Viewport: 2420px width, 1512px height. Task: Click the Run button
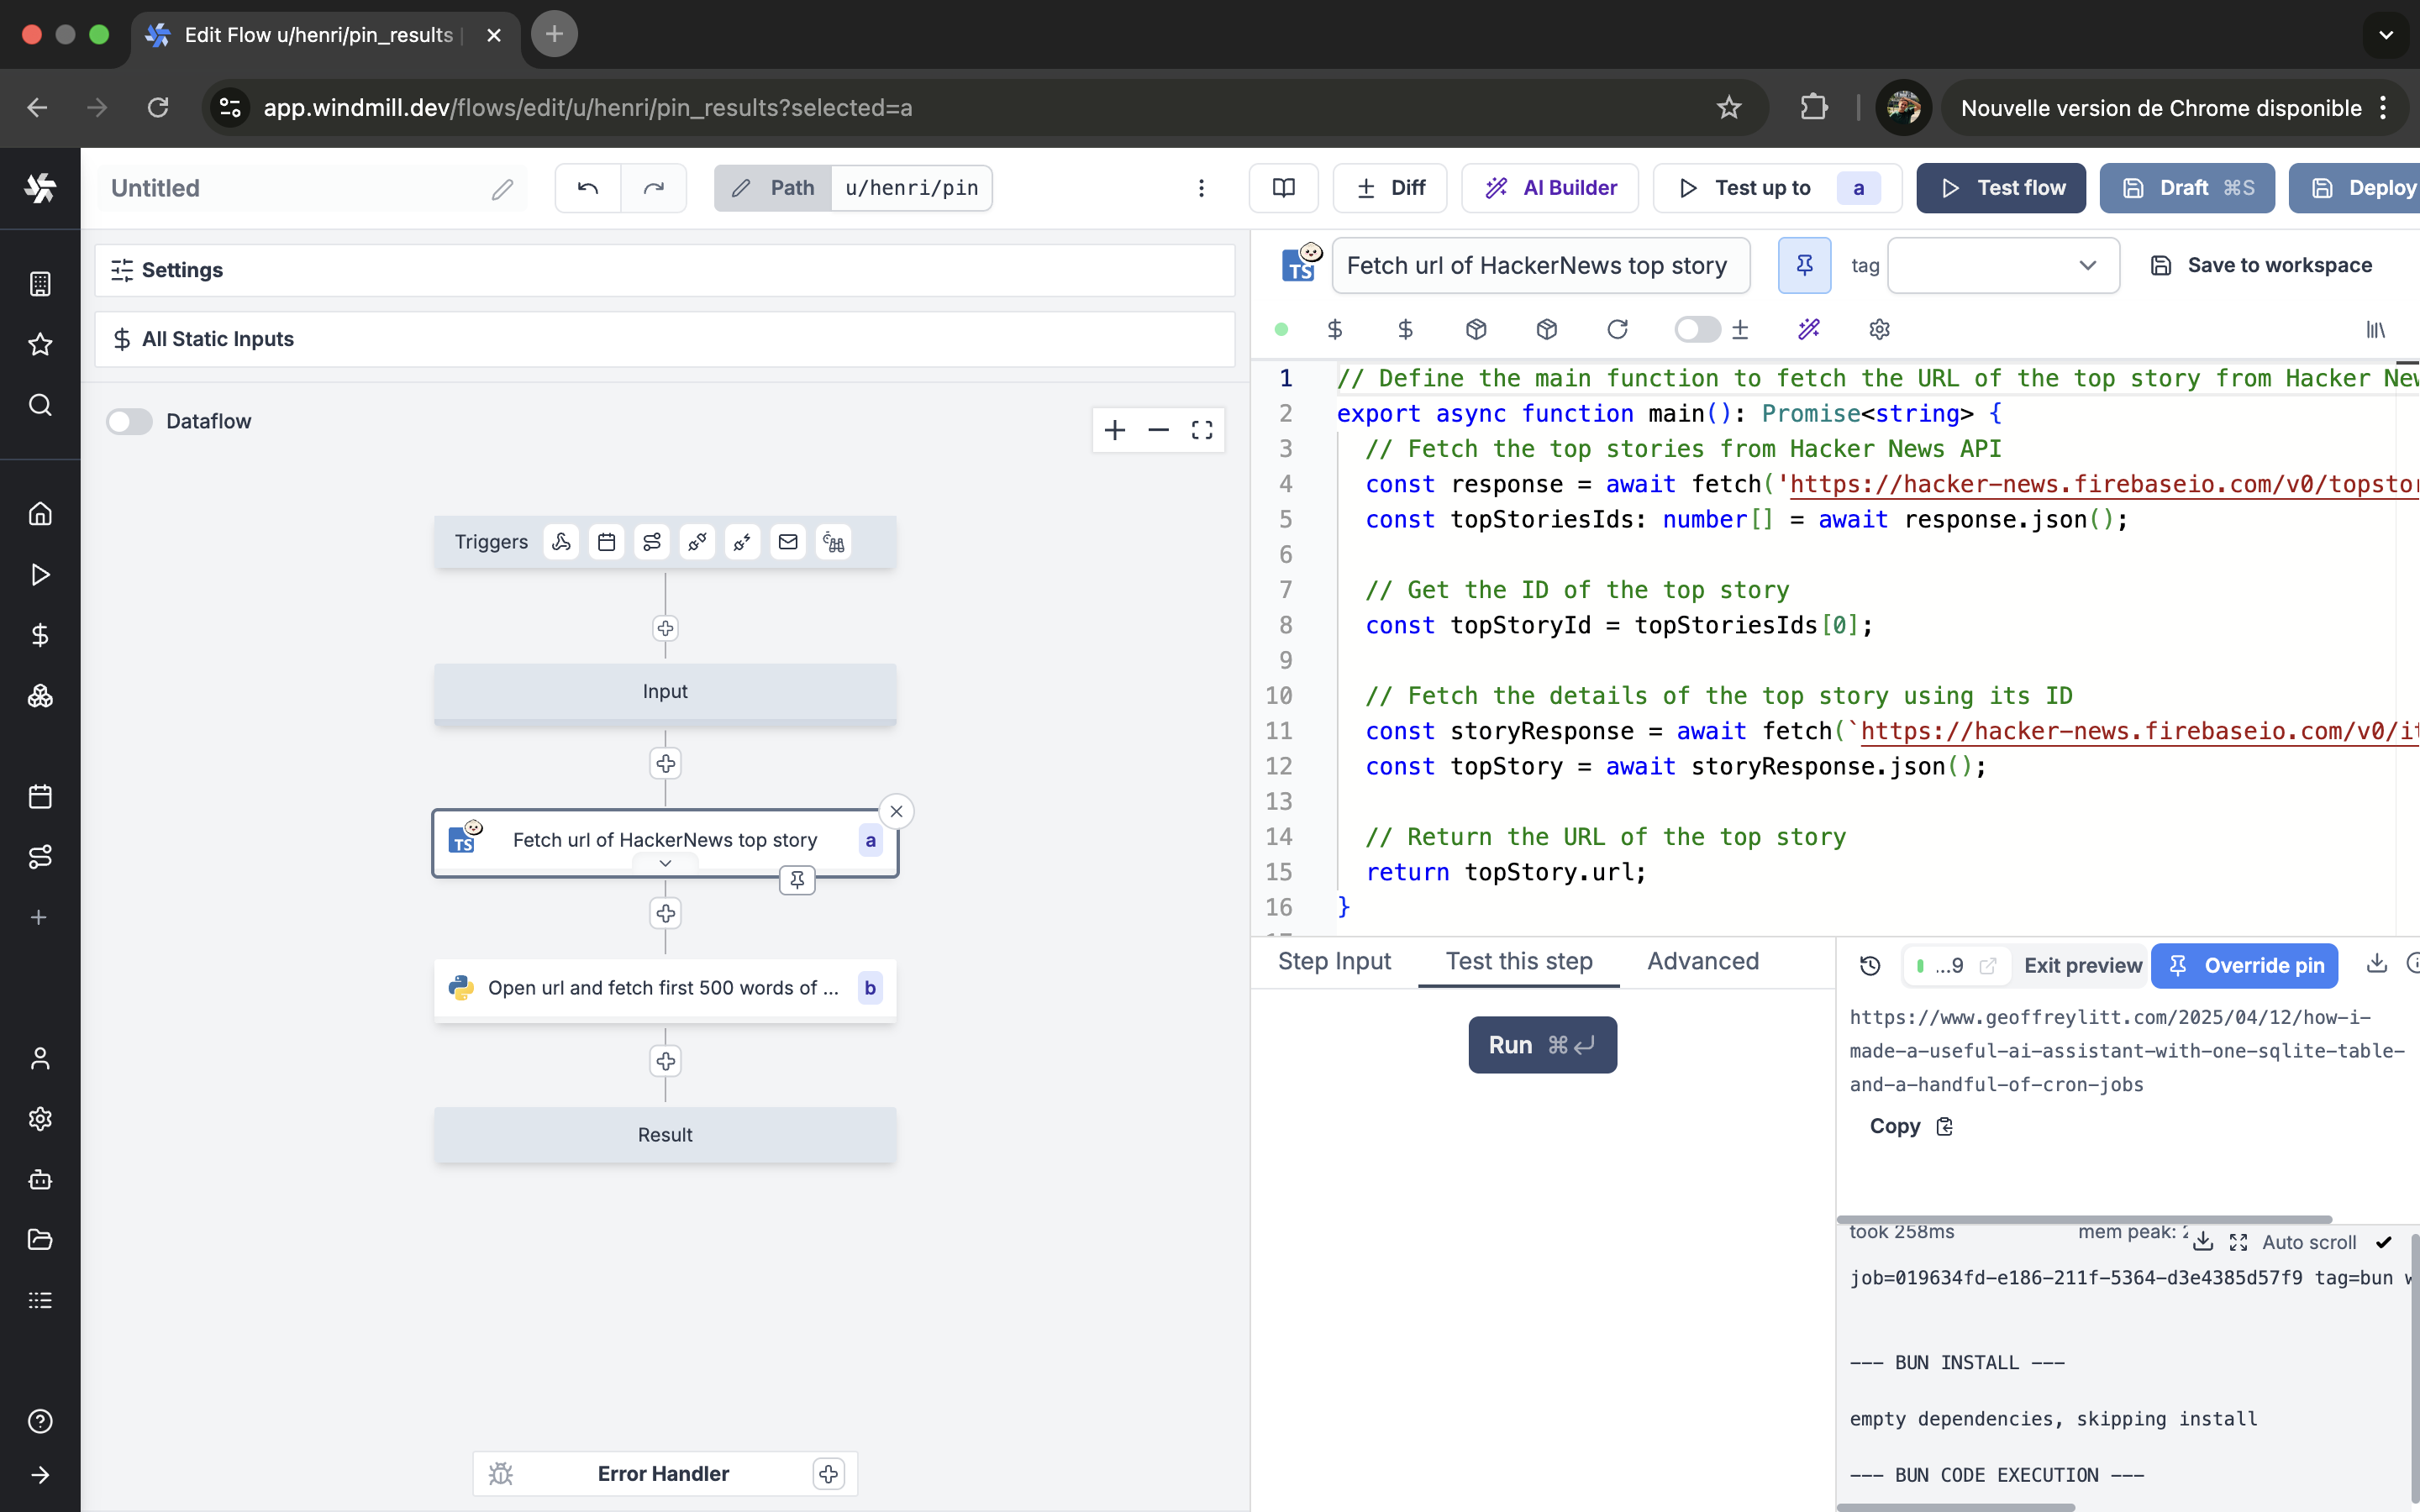pos(1542,1045)
